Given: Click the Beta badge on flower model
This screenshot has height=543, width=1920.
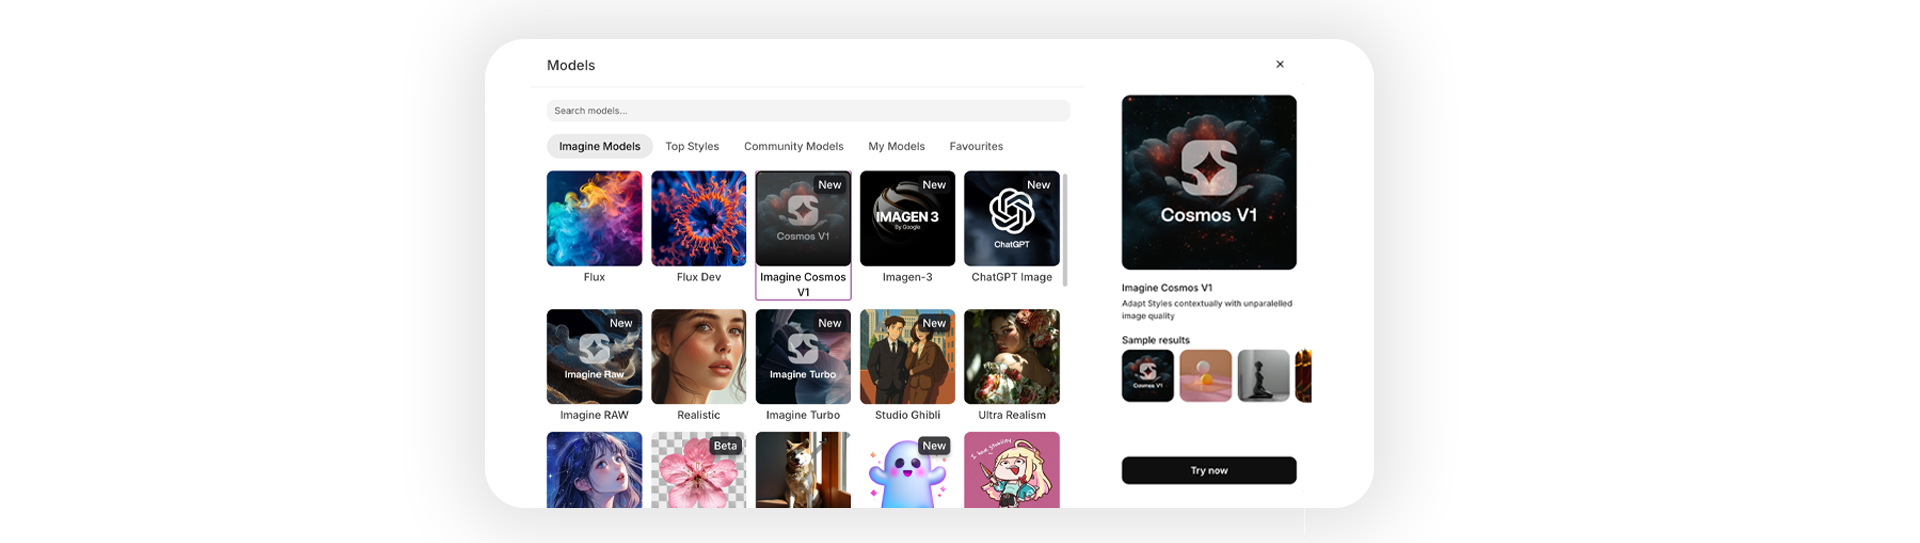Looking at the screenshot, I should (725, 446).
